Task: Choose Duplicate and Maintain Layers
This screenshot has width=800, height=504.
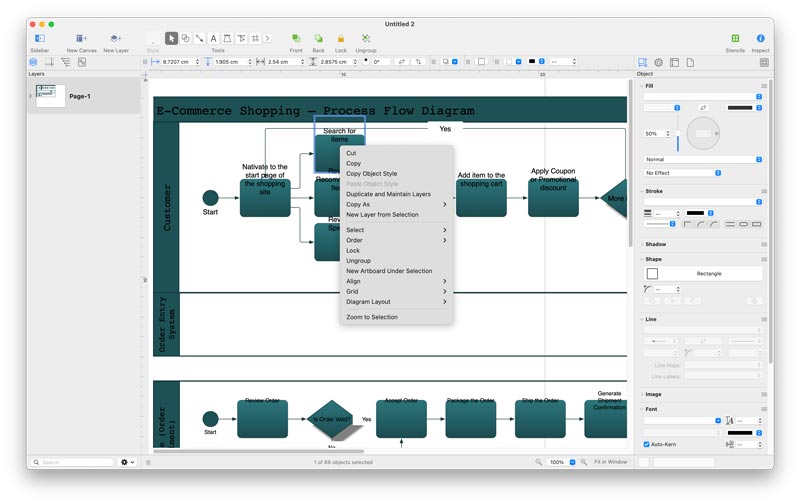Action: [x=388, y=194]
